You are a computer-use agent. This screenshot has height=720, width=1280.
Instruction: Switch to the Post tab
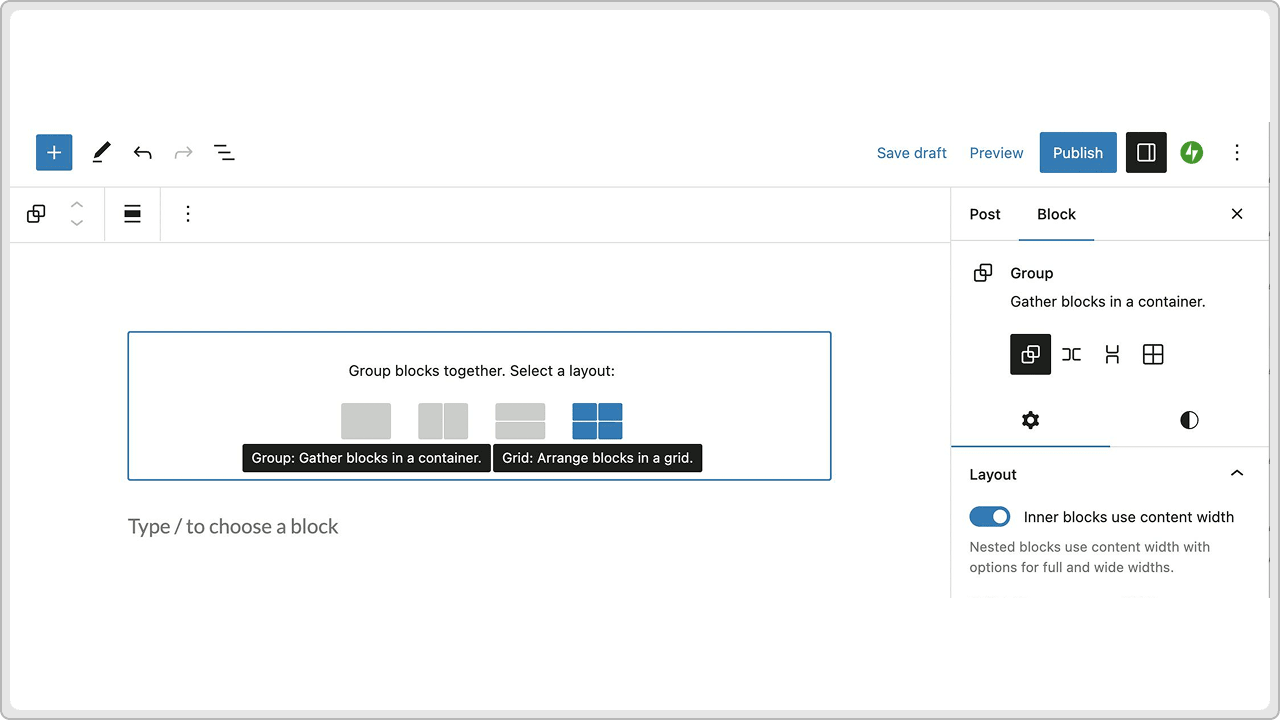(x=985, y=214)
